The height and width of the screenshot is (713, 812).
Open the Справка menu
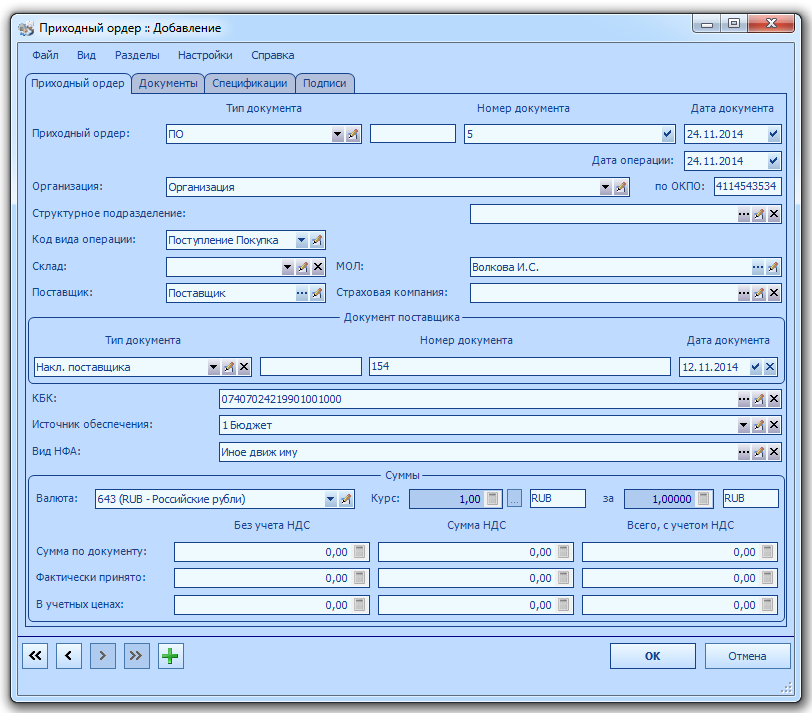tap(273, 55)
